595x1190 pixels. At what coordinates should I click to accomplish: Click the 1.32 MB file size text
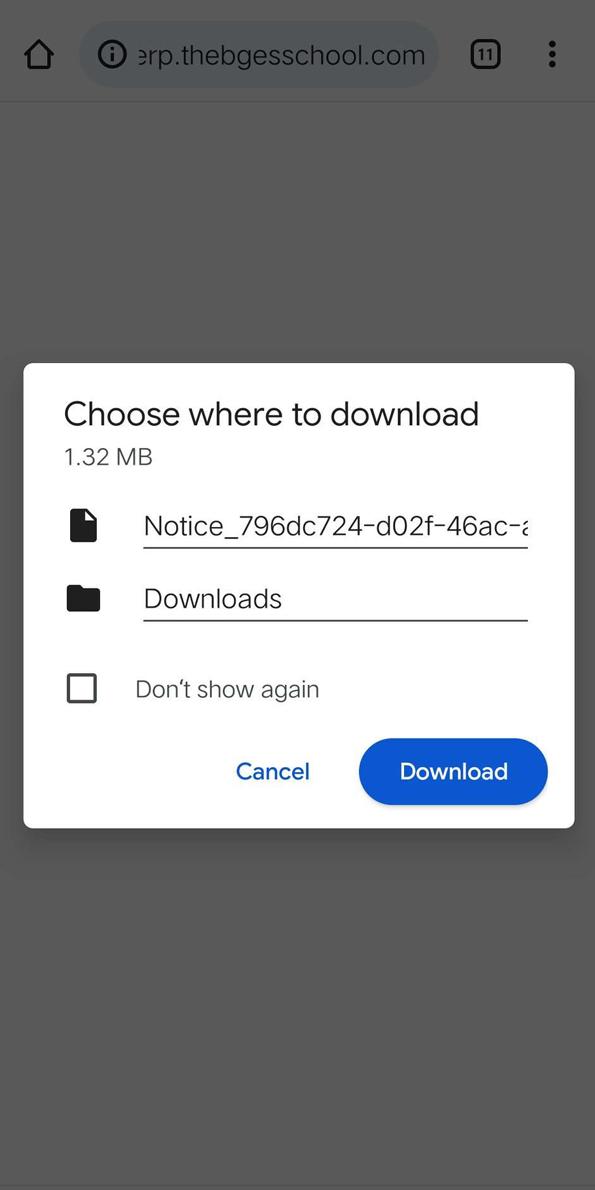click(108, 457)
